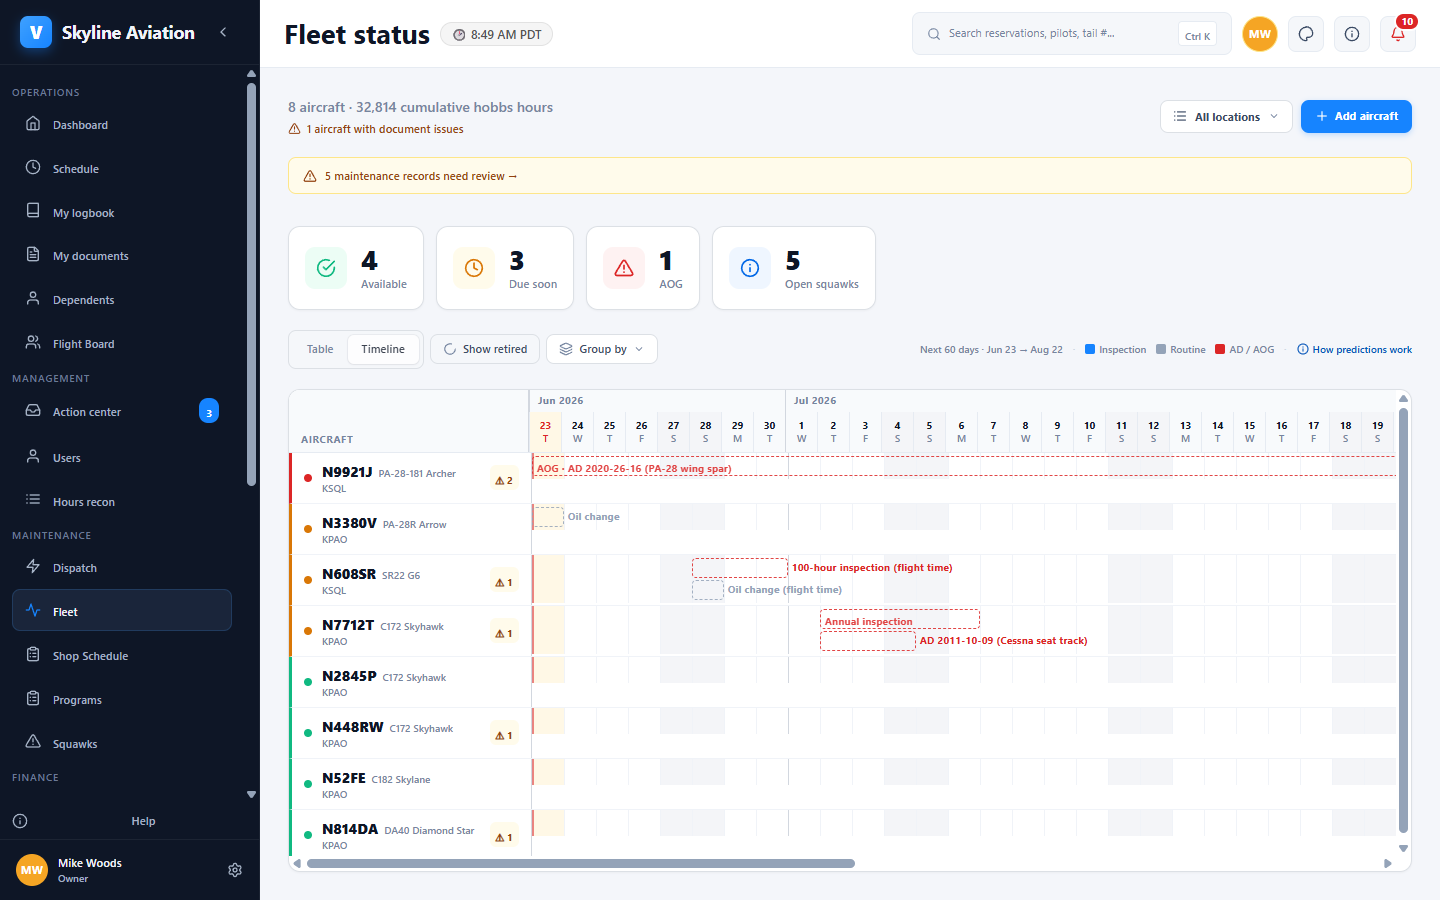1440x900 pixels.
Task: Click the search reservations field
Action: coord(1072,34)
